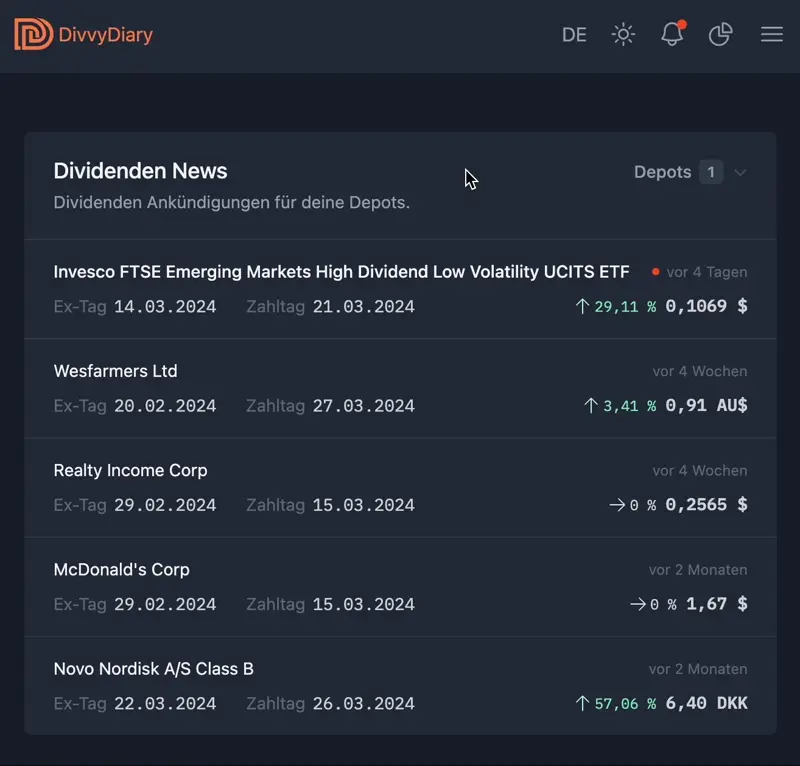800x766 pixels.
Task: Open McDonald's Corp dividend announcement
Action: coord(121,569)
